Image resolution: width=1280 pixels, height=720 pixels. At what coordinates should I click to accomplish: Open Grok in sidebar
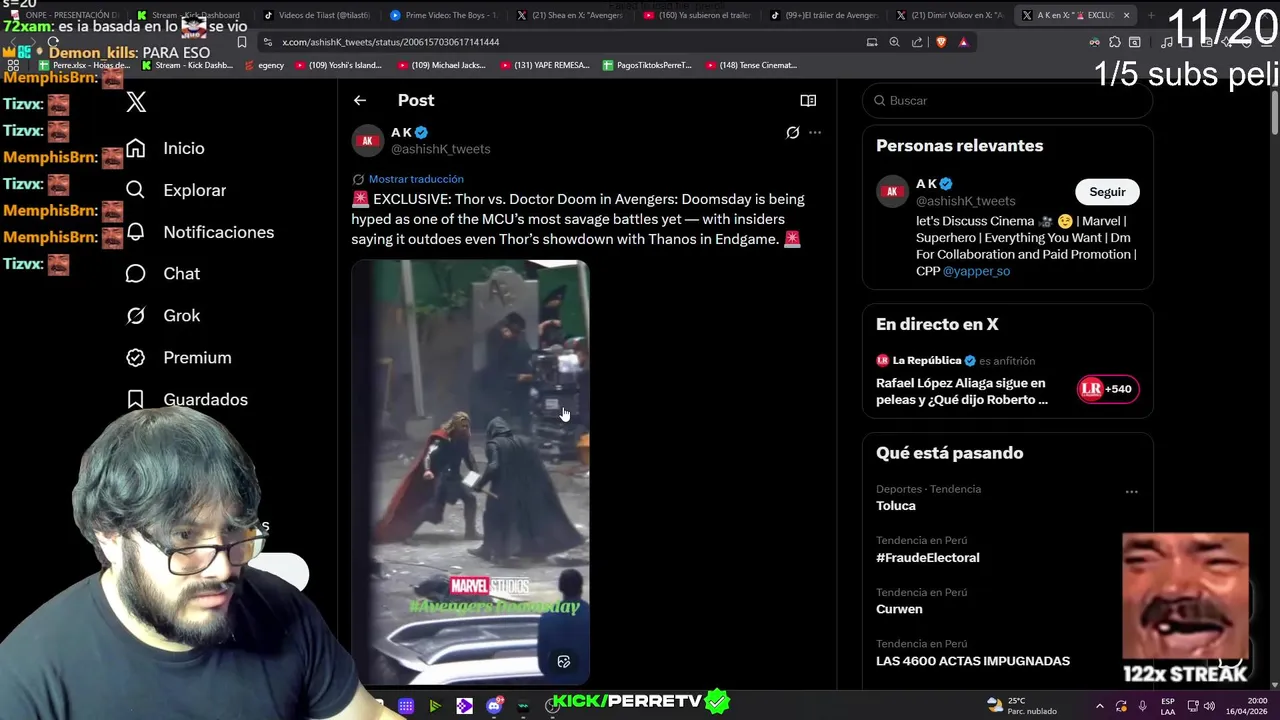(x=163, y=315)
